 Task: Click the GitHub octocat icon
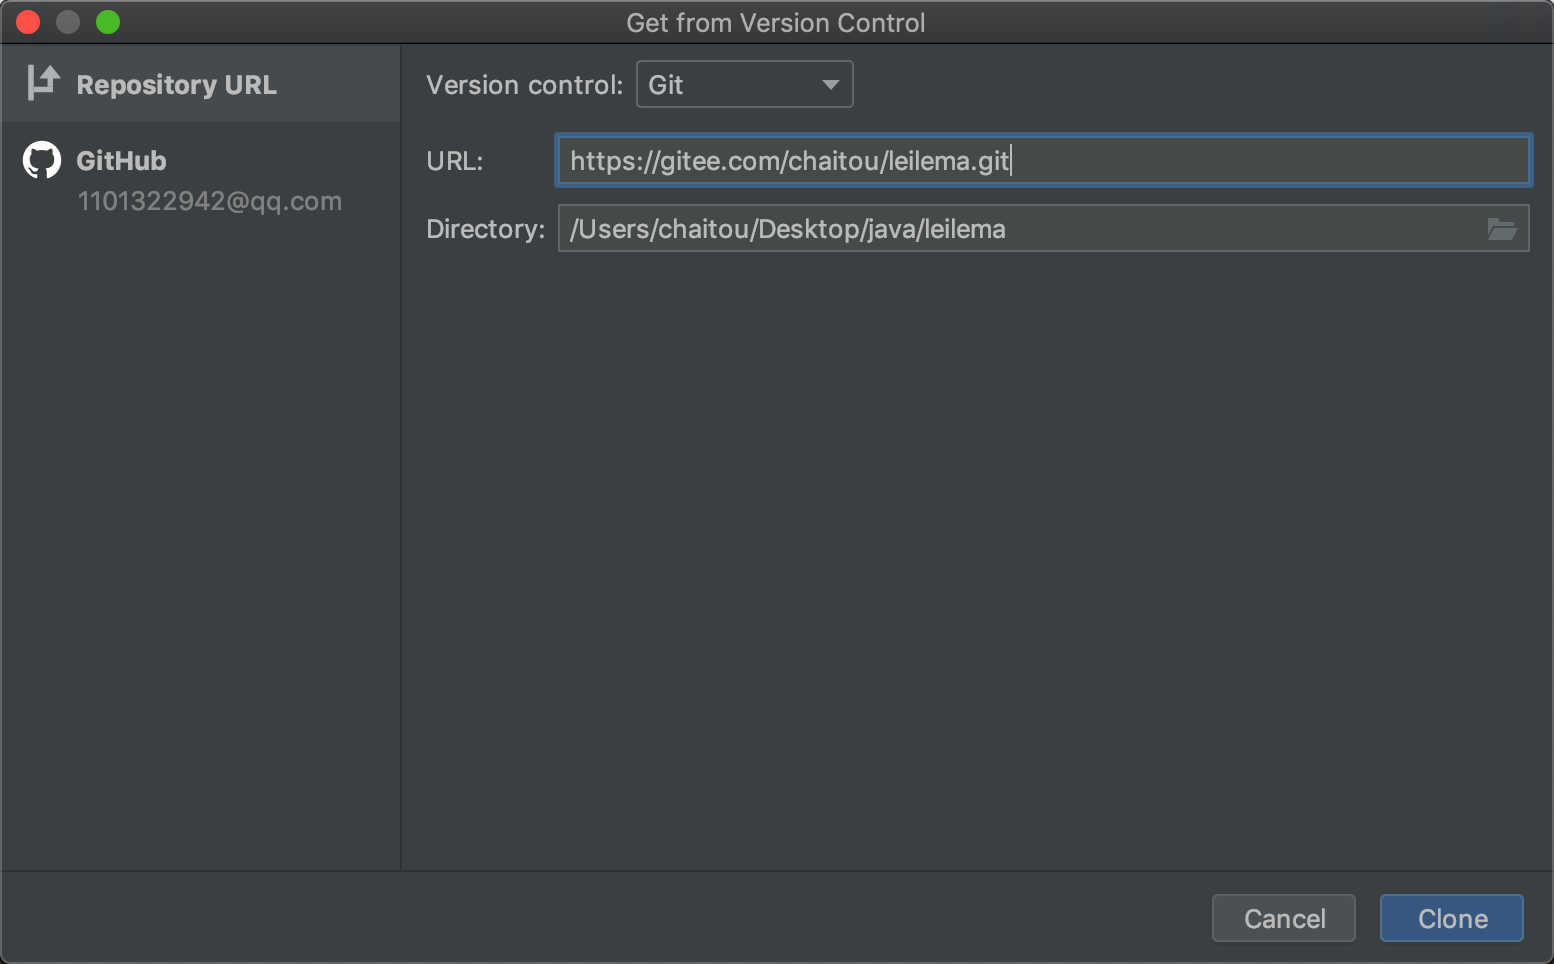coord(41,159)
